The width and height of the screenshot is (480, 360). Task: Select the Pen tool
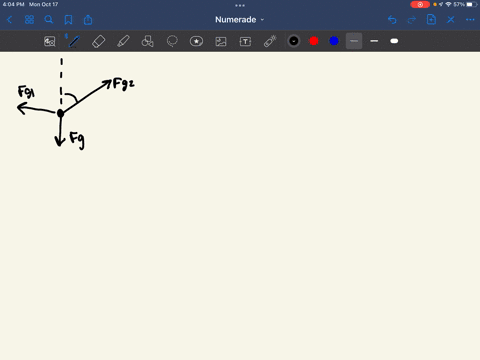coord(74,41)
